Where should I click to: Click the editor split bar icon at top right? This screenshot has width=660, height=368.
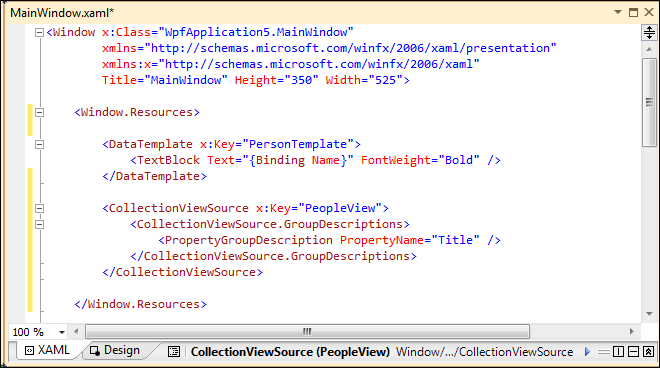coord(649,32)
